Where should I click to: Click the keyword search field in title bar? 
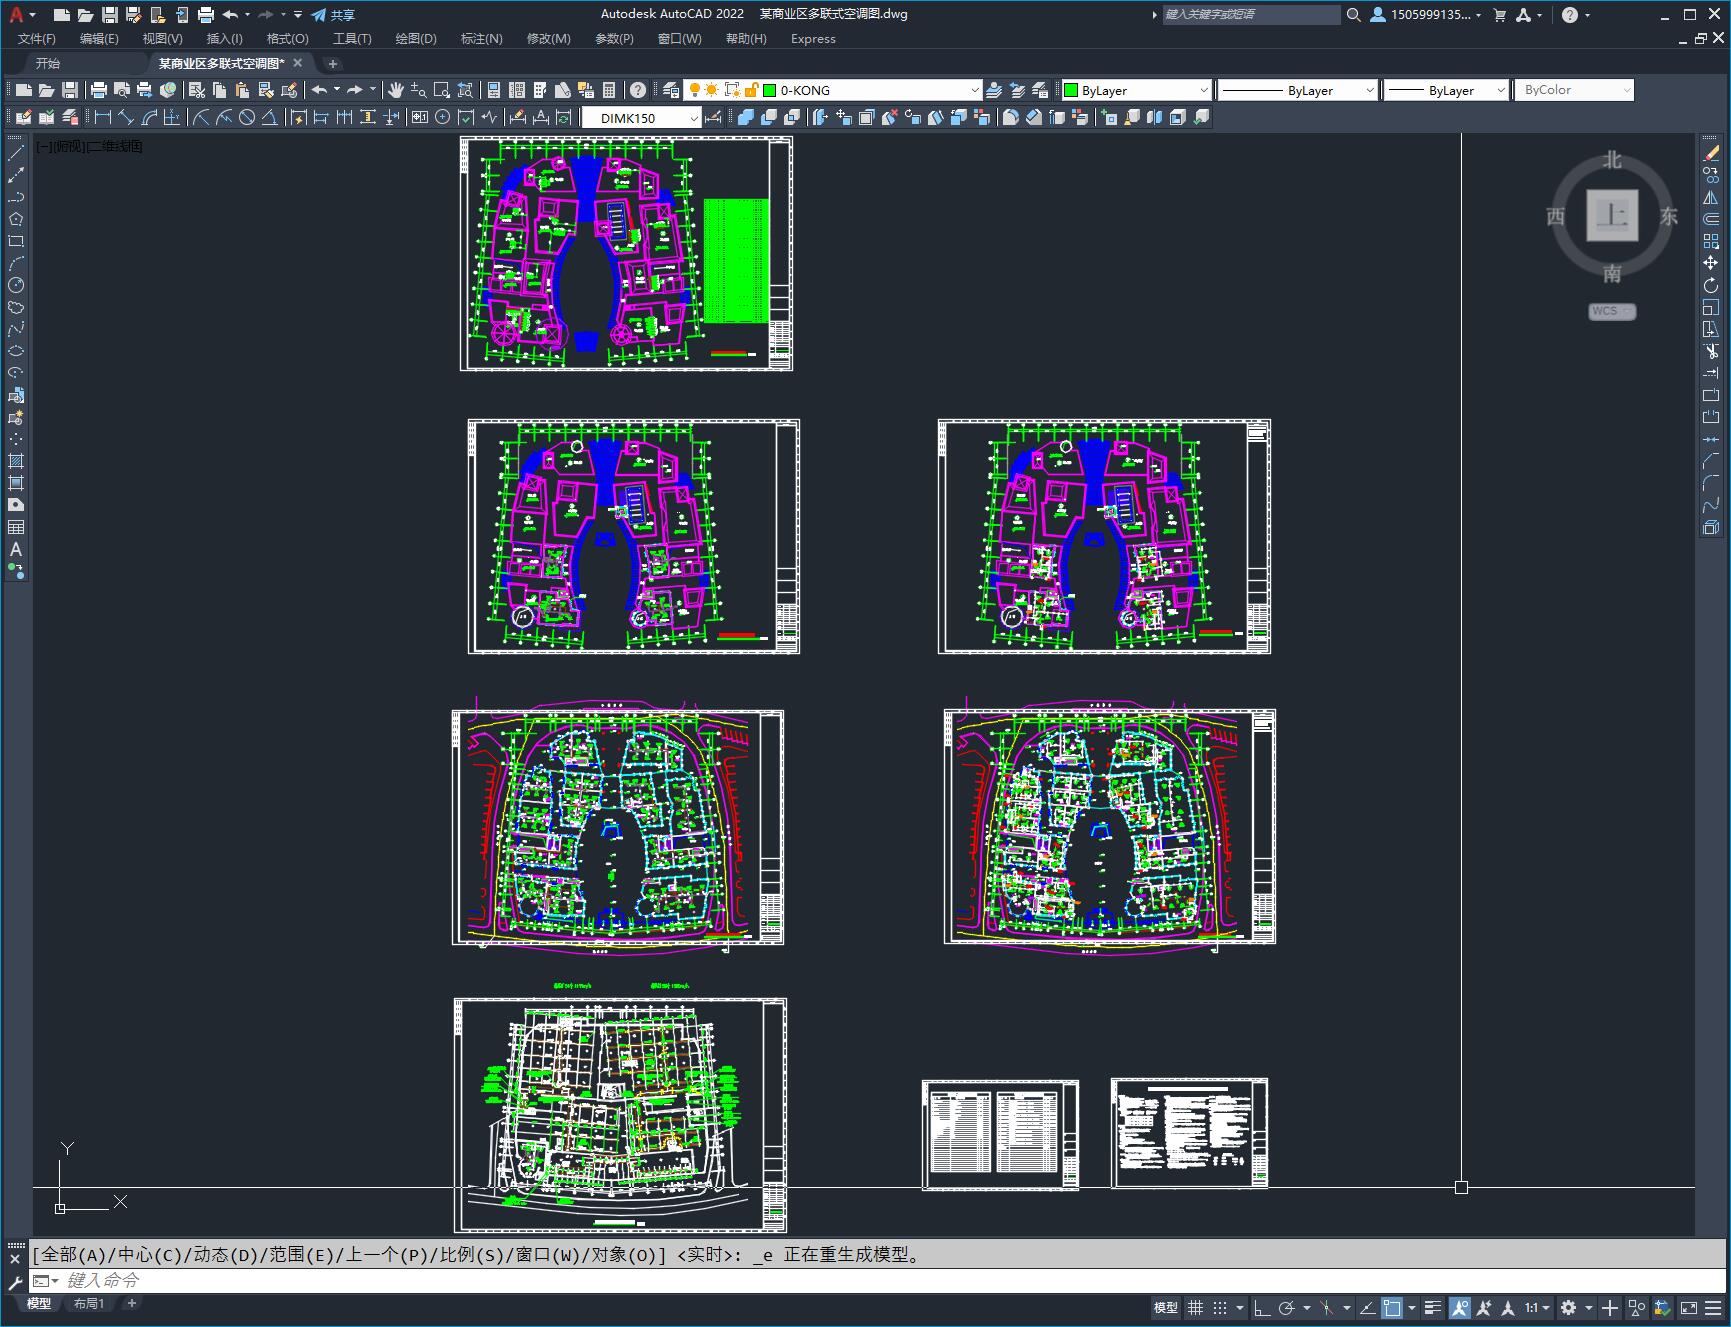click(1250, 15)
